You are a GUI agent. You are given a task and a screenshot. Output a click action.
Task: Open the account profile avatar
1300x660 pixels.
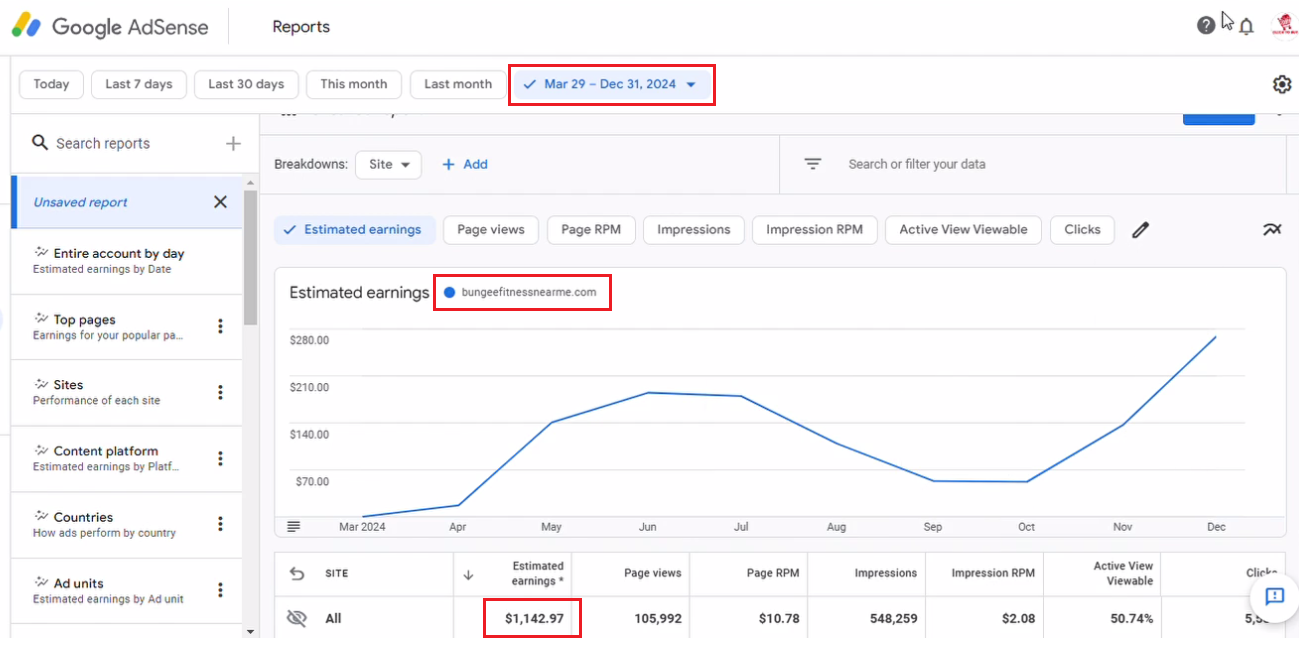[x=1283, y=25]
